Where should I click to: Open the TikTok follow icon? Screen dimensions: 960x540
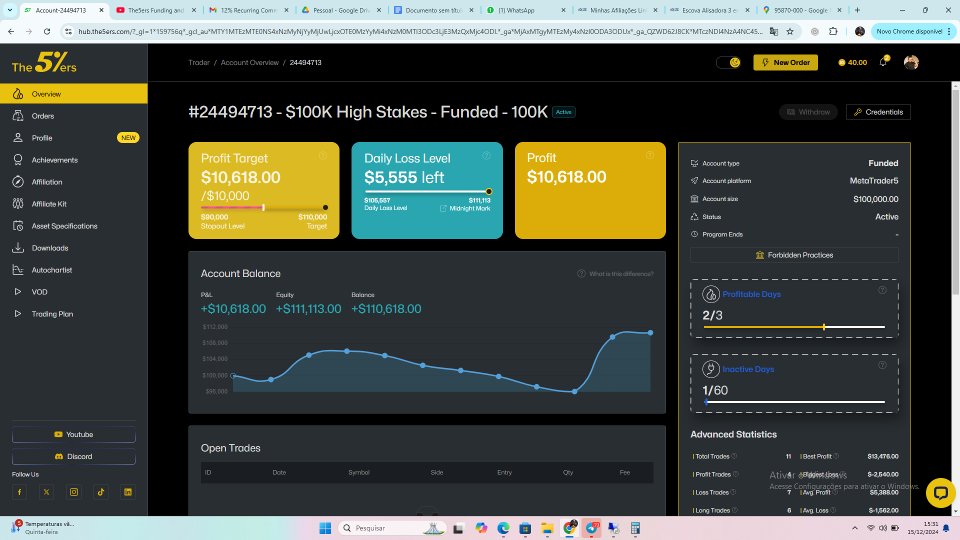pos(101,492)
